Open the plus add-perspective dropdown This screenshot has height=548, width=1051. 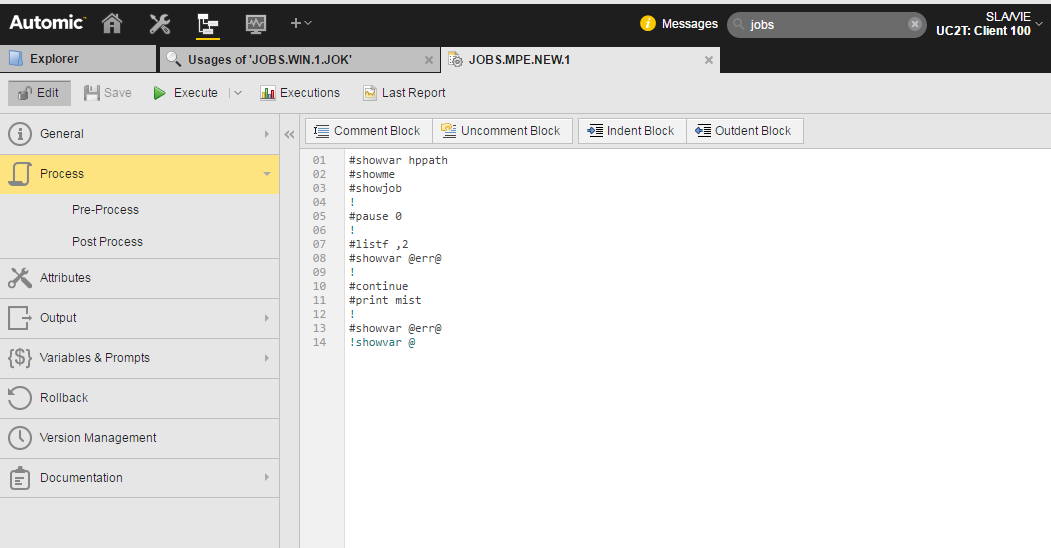[x=301, y=23]
